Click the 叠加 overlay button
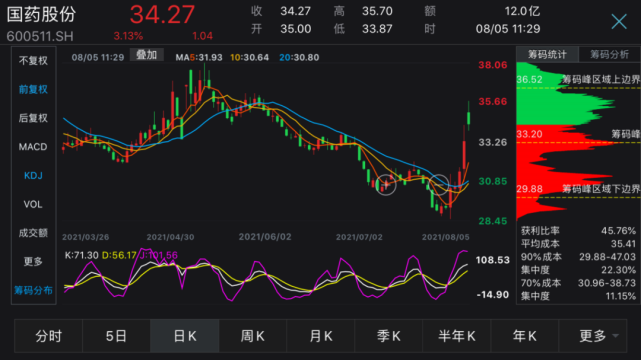Image resolution: width=641 pixels, height=360 pixels. (x=146, y=55)
